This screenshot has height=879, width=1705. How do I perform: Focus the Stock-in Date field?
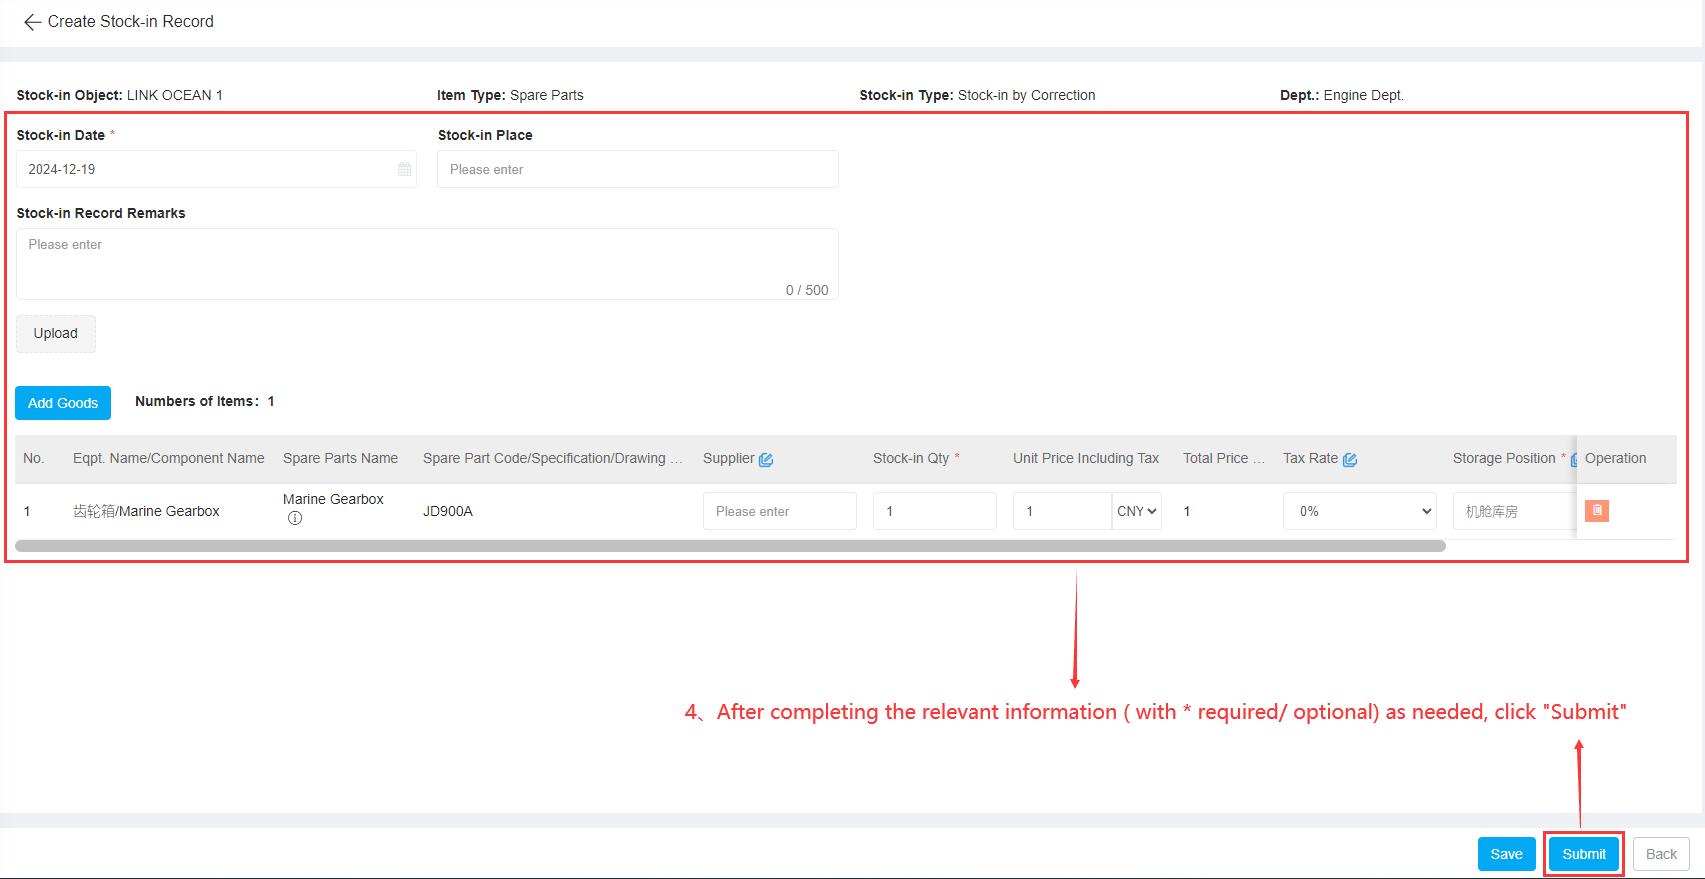point(216,169)
